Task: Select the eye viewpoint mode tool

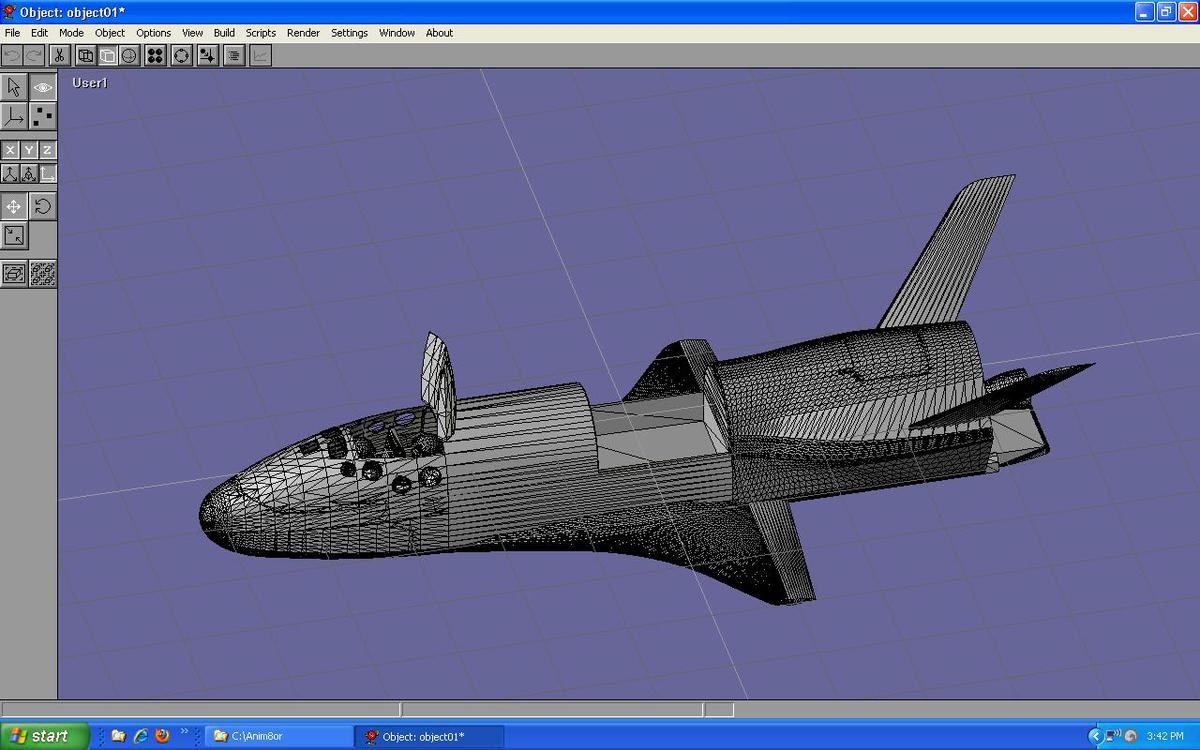Action: tap(42, 88)
